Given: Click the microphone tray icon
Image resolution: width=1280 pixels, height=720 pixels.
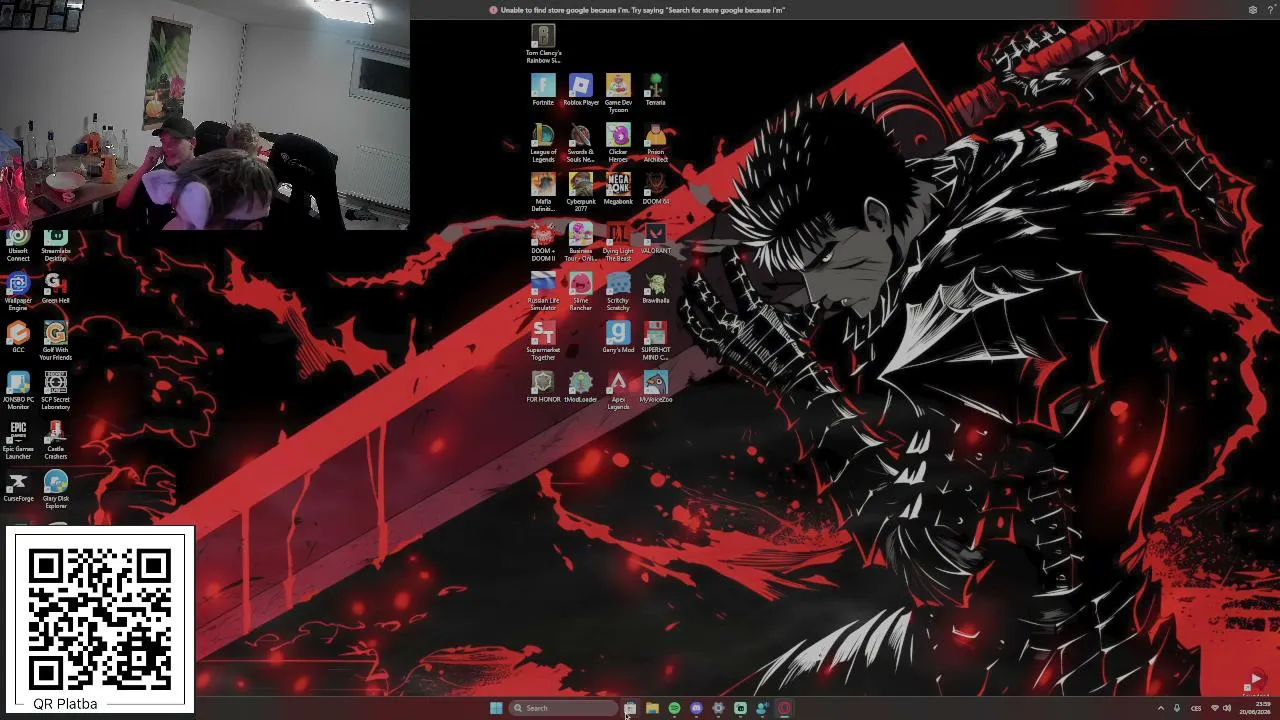Looking at the screenshot, I should pos(1177,708).
